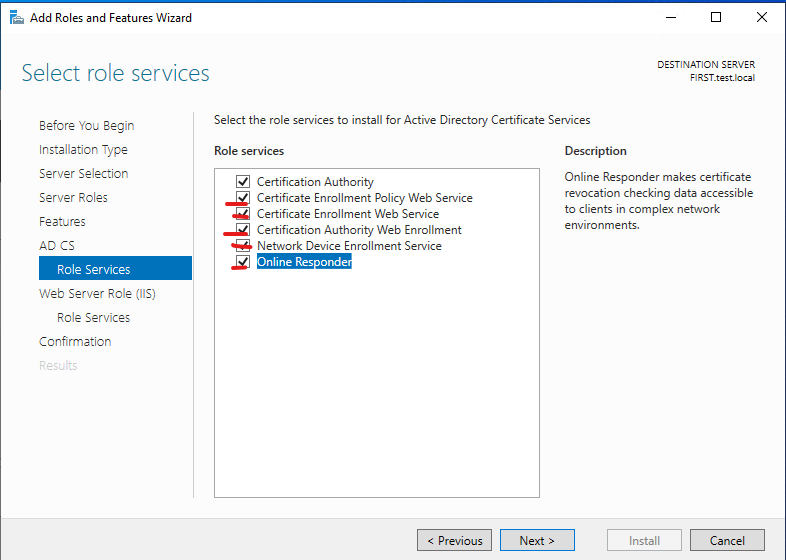Screen dimensions: 786x560
Task: Go to the Confirmation step
Action: pyautogui.click(x=75, y=341)
